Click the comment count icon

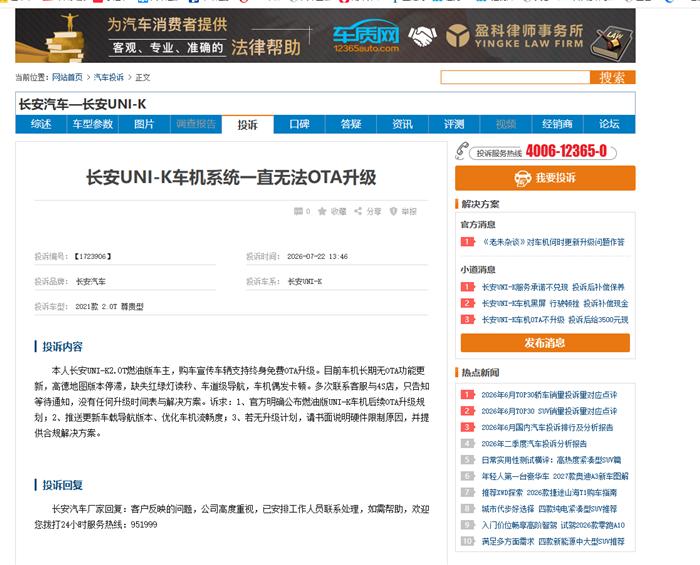coord(298,211)
